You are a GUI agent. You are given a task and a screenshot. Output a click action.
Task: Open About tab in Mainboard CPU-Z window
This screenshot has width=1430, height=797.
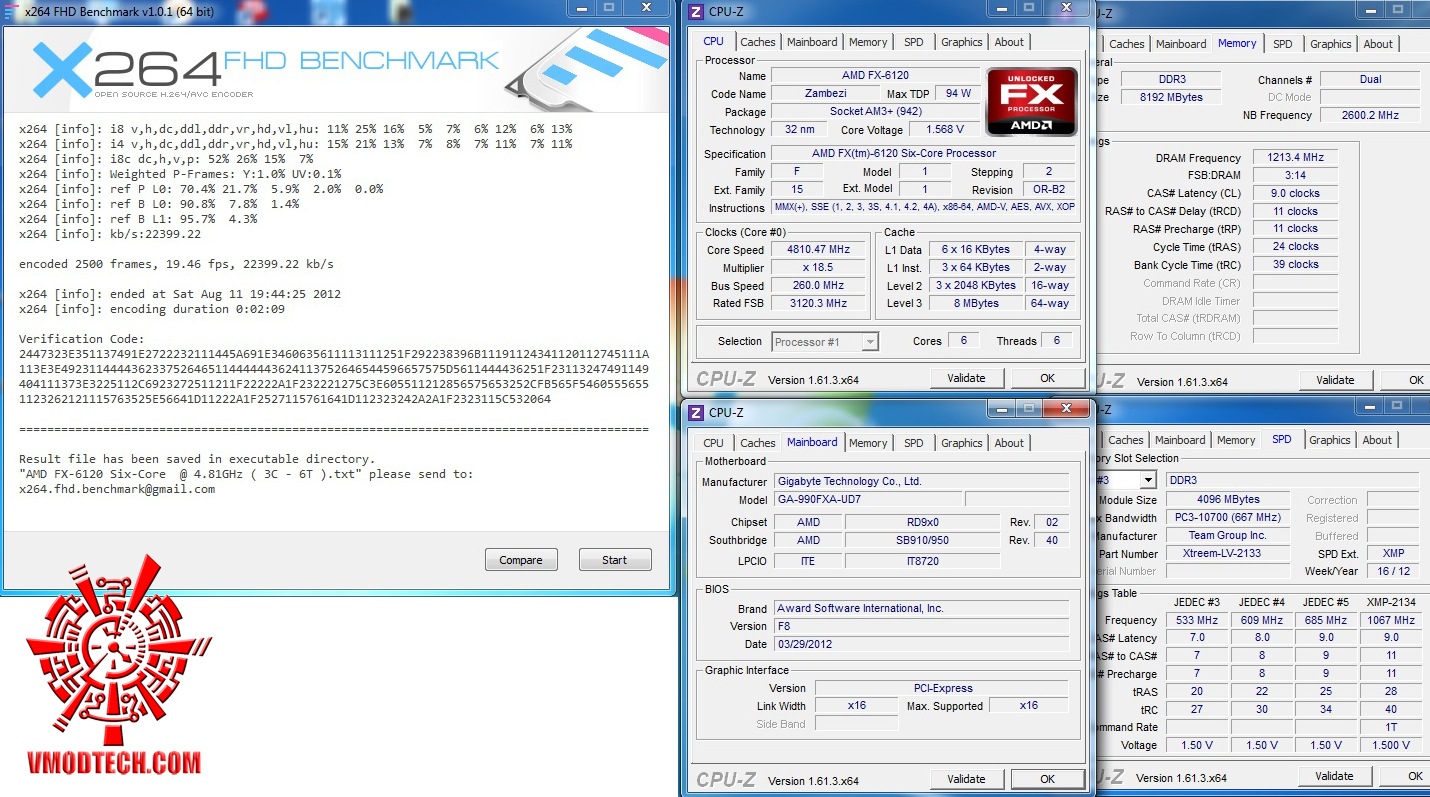pyautogui.click(x=1009, y=443)
